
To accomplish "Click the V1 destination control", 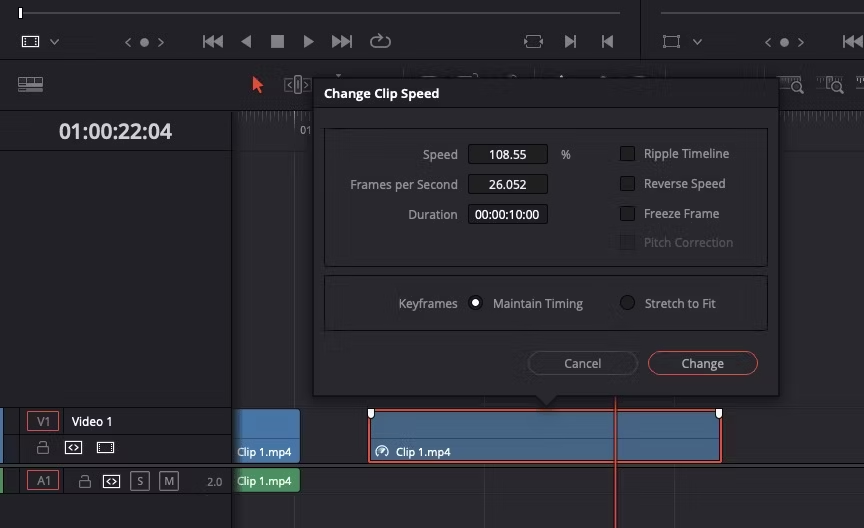I will tap(43, 422).
